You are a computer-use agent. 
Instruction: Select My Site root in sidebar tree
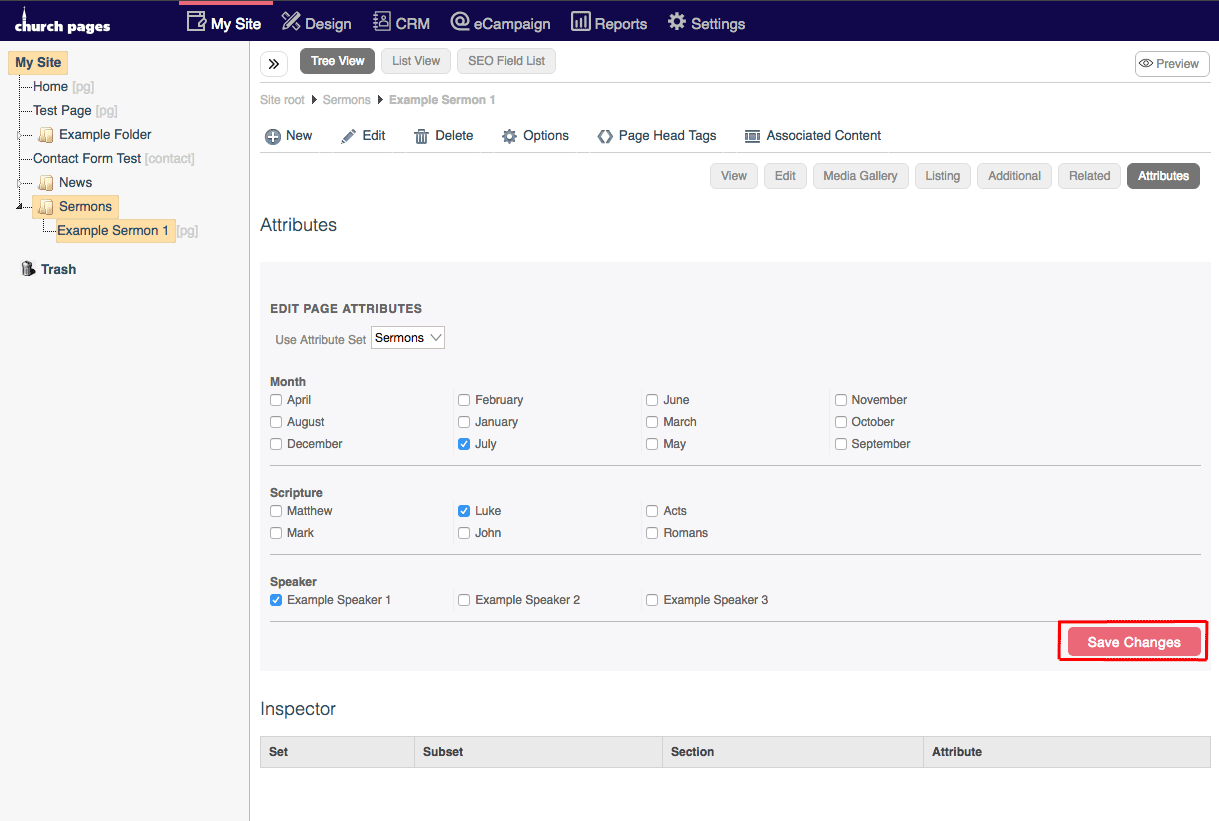[x=38, y=63]
